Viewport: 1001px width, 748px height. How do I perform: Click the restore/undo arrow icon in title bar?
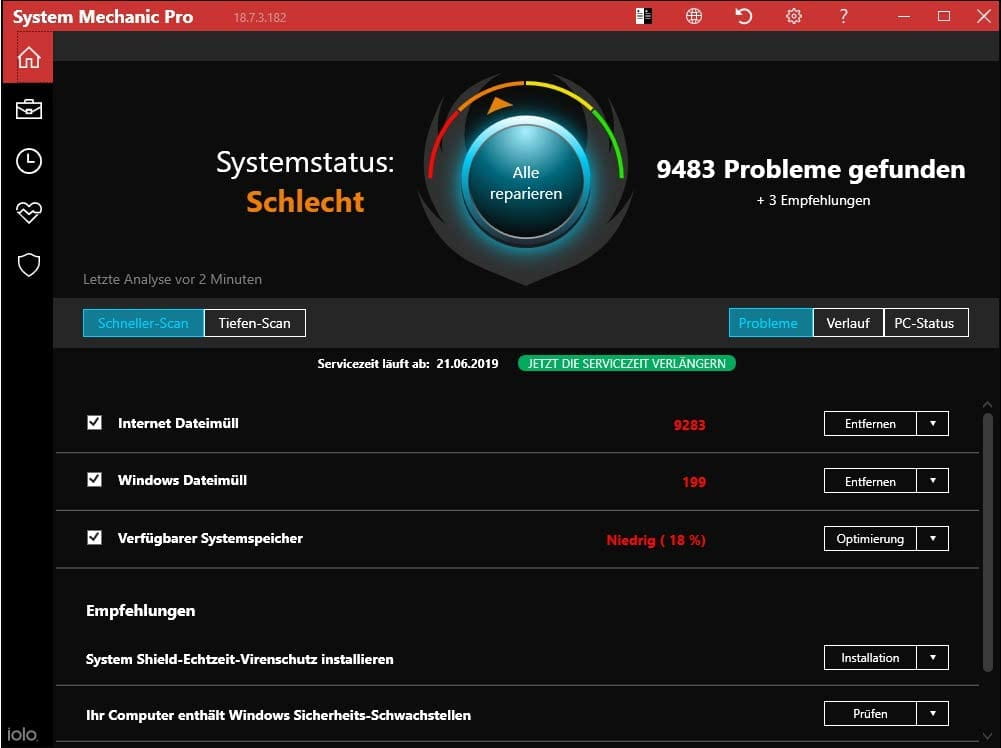pyautogui.click(x=743, y=16)
